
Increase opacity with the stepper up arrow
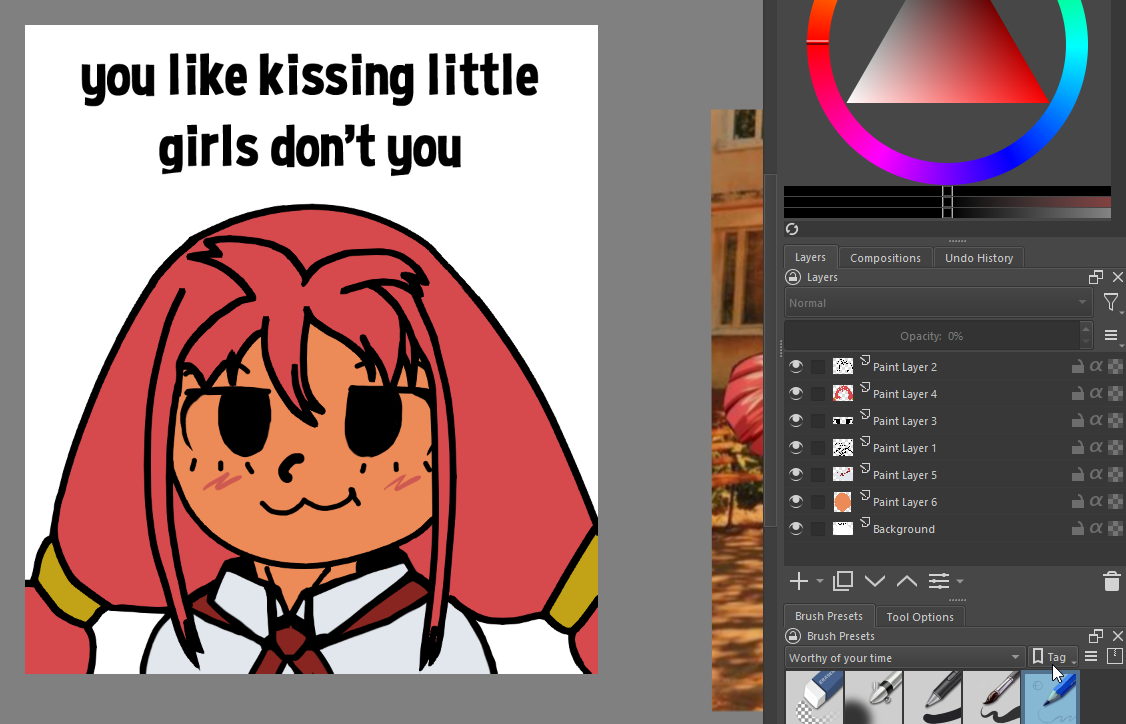point(1086,329)
